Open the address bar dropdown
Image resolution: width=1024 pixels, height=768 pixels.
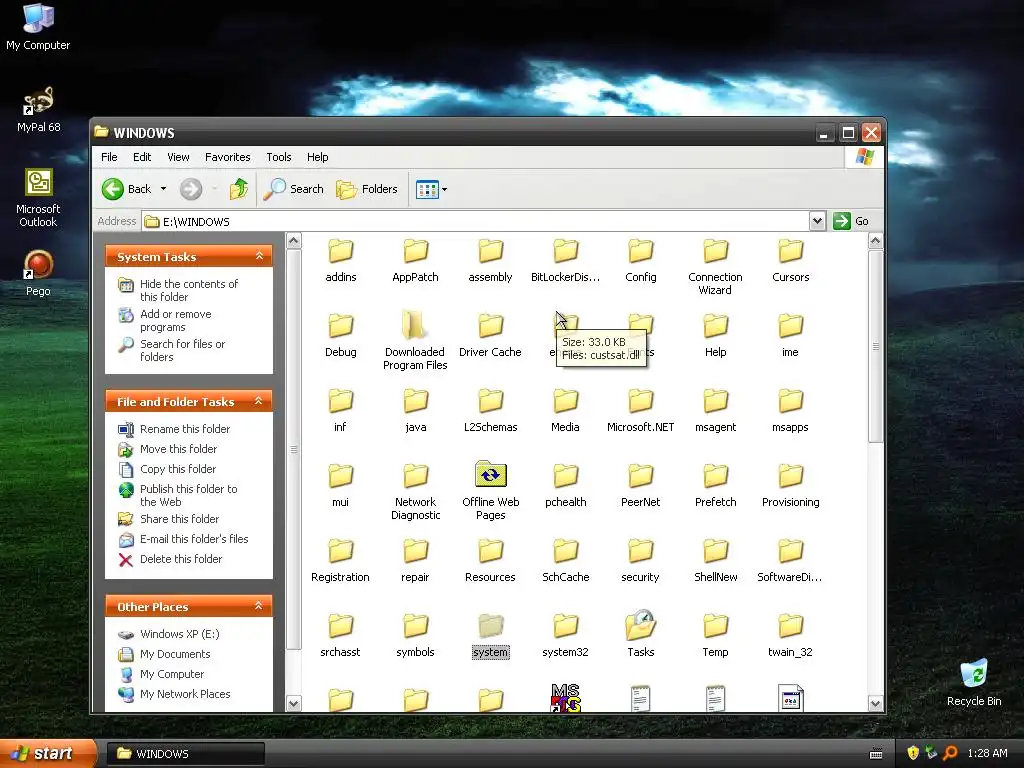pyautogui.click(x=817, y=221)
